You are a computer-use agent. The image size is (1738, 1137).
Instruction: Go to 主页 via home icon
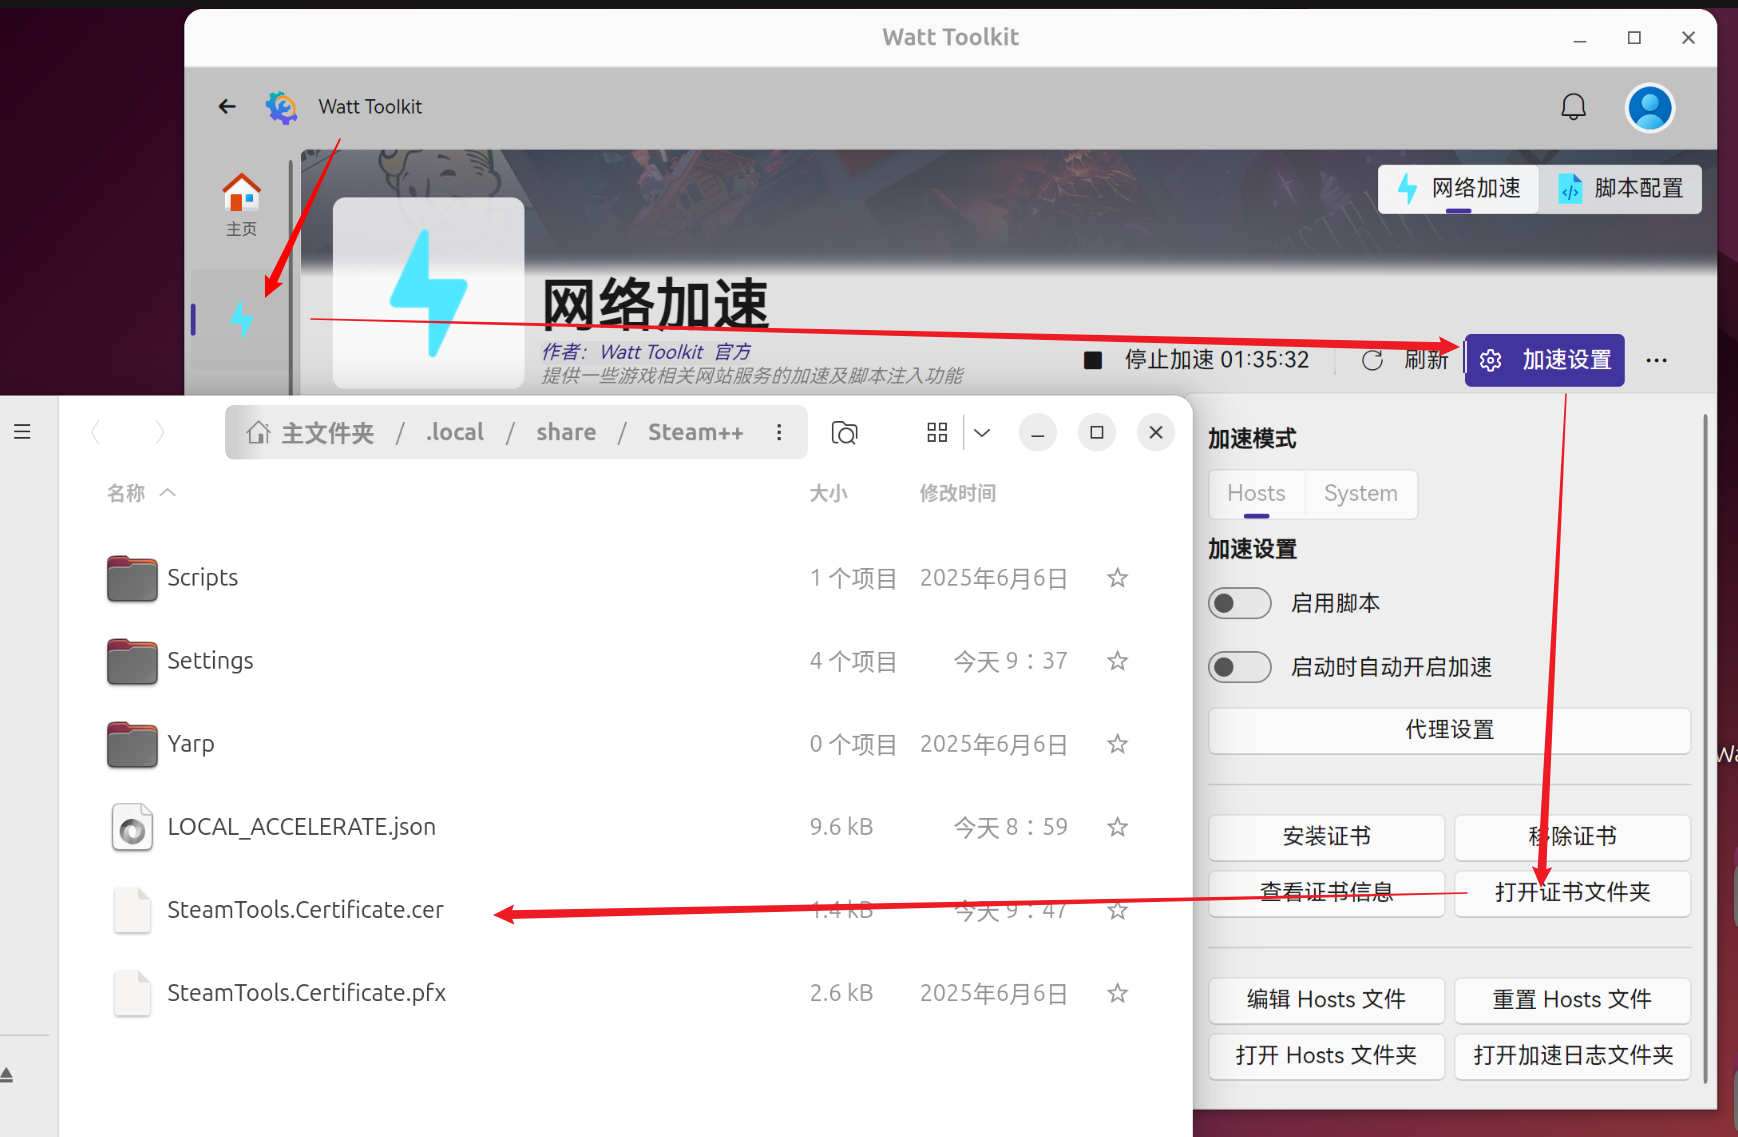tap(241, 200)
